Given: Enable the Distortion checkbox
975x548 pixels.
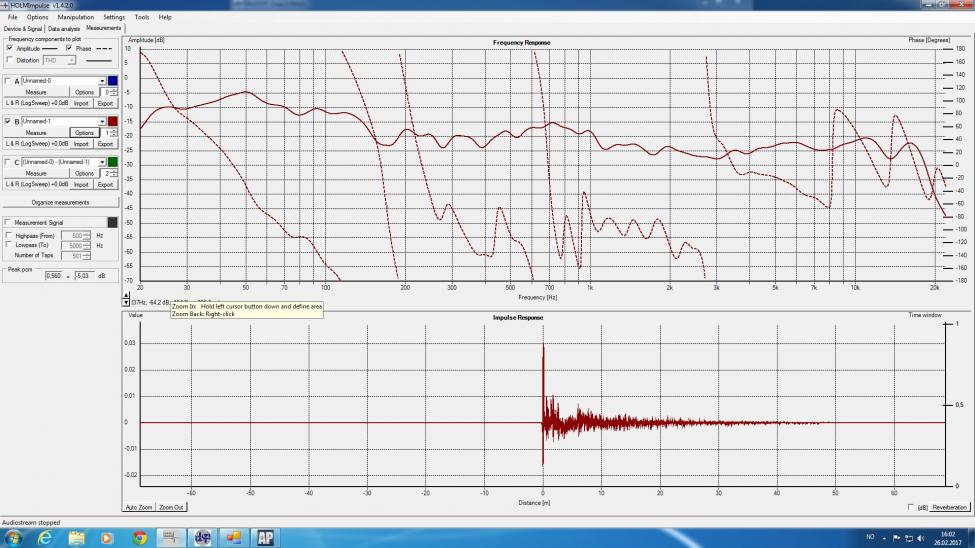Looking at the screenshot, I should pyautogui.click(x=9, y=60).
